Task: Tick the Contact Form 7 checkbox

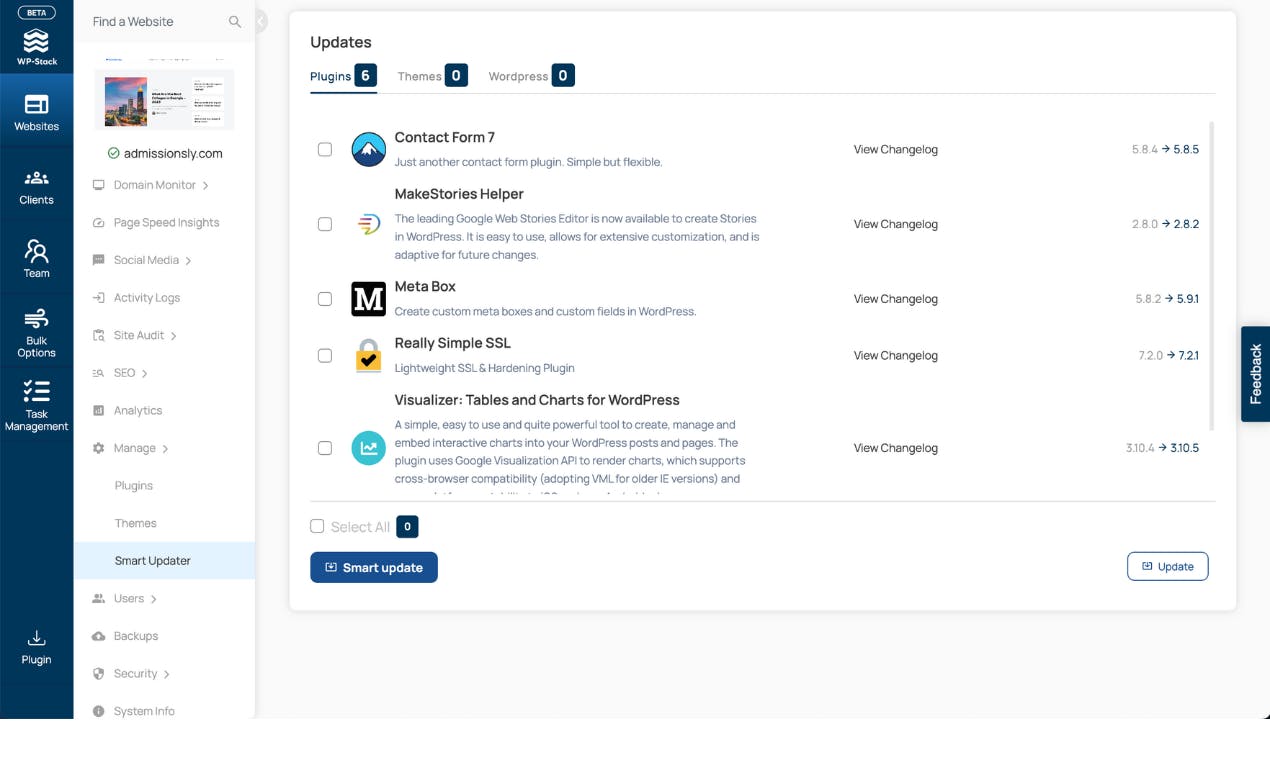Action: [x=325, y=149]
